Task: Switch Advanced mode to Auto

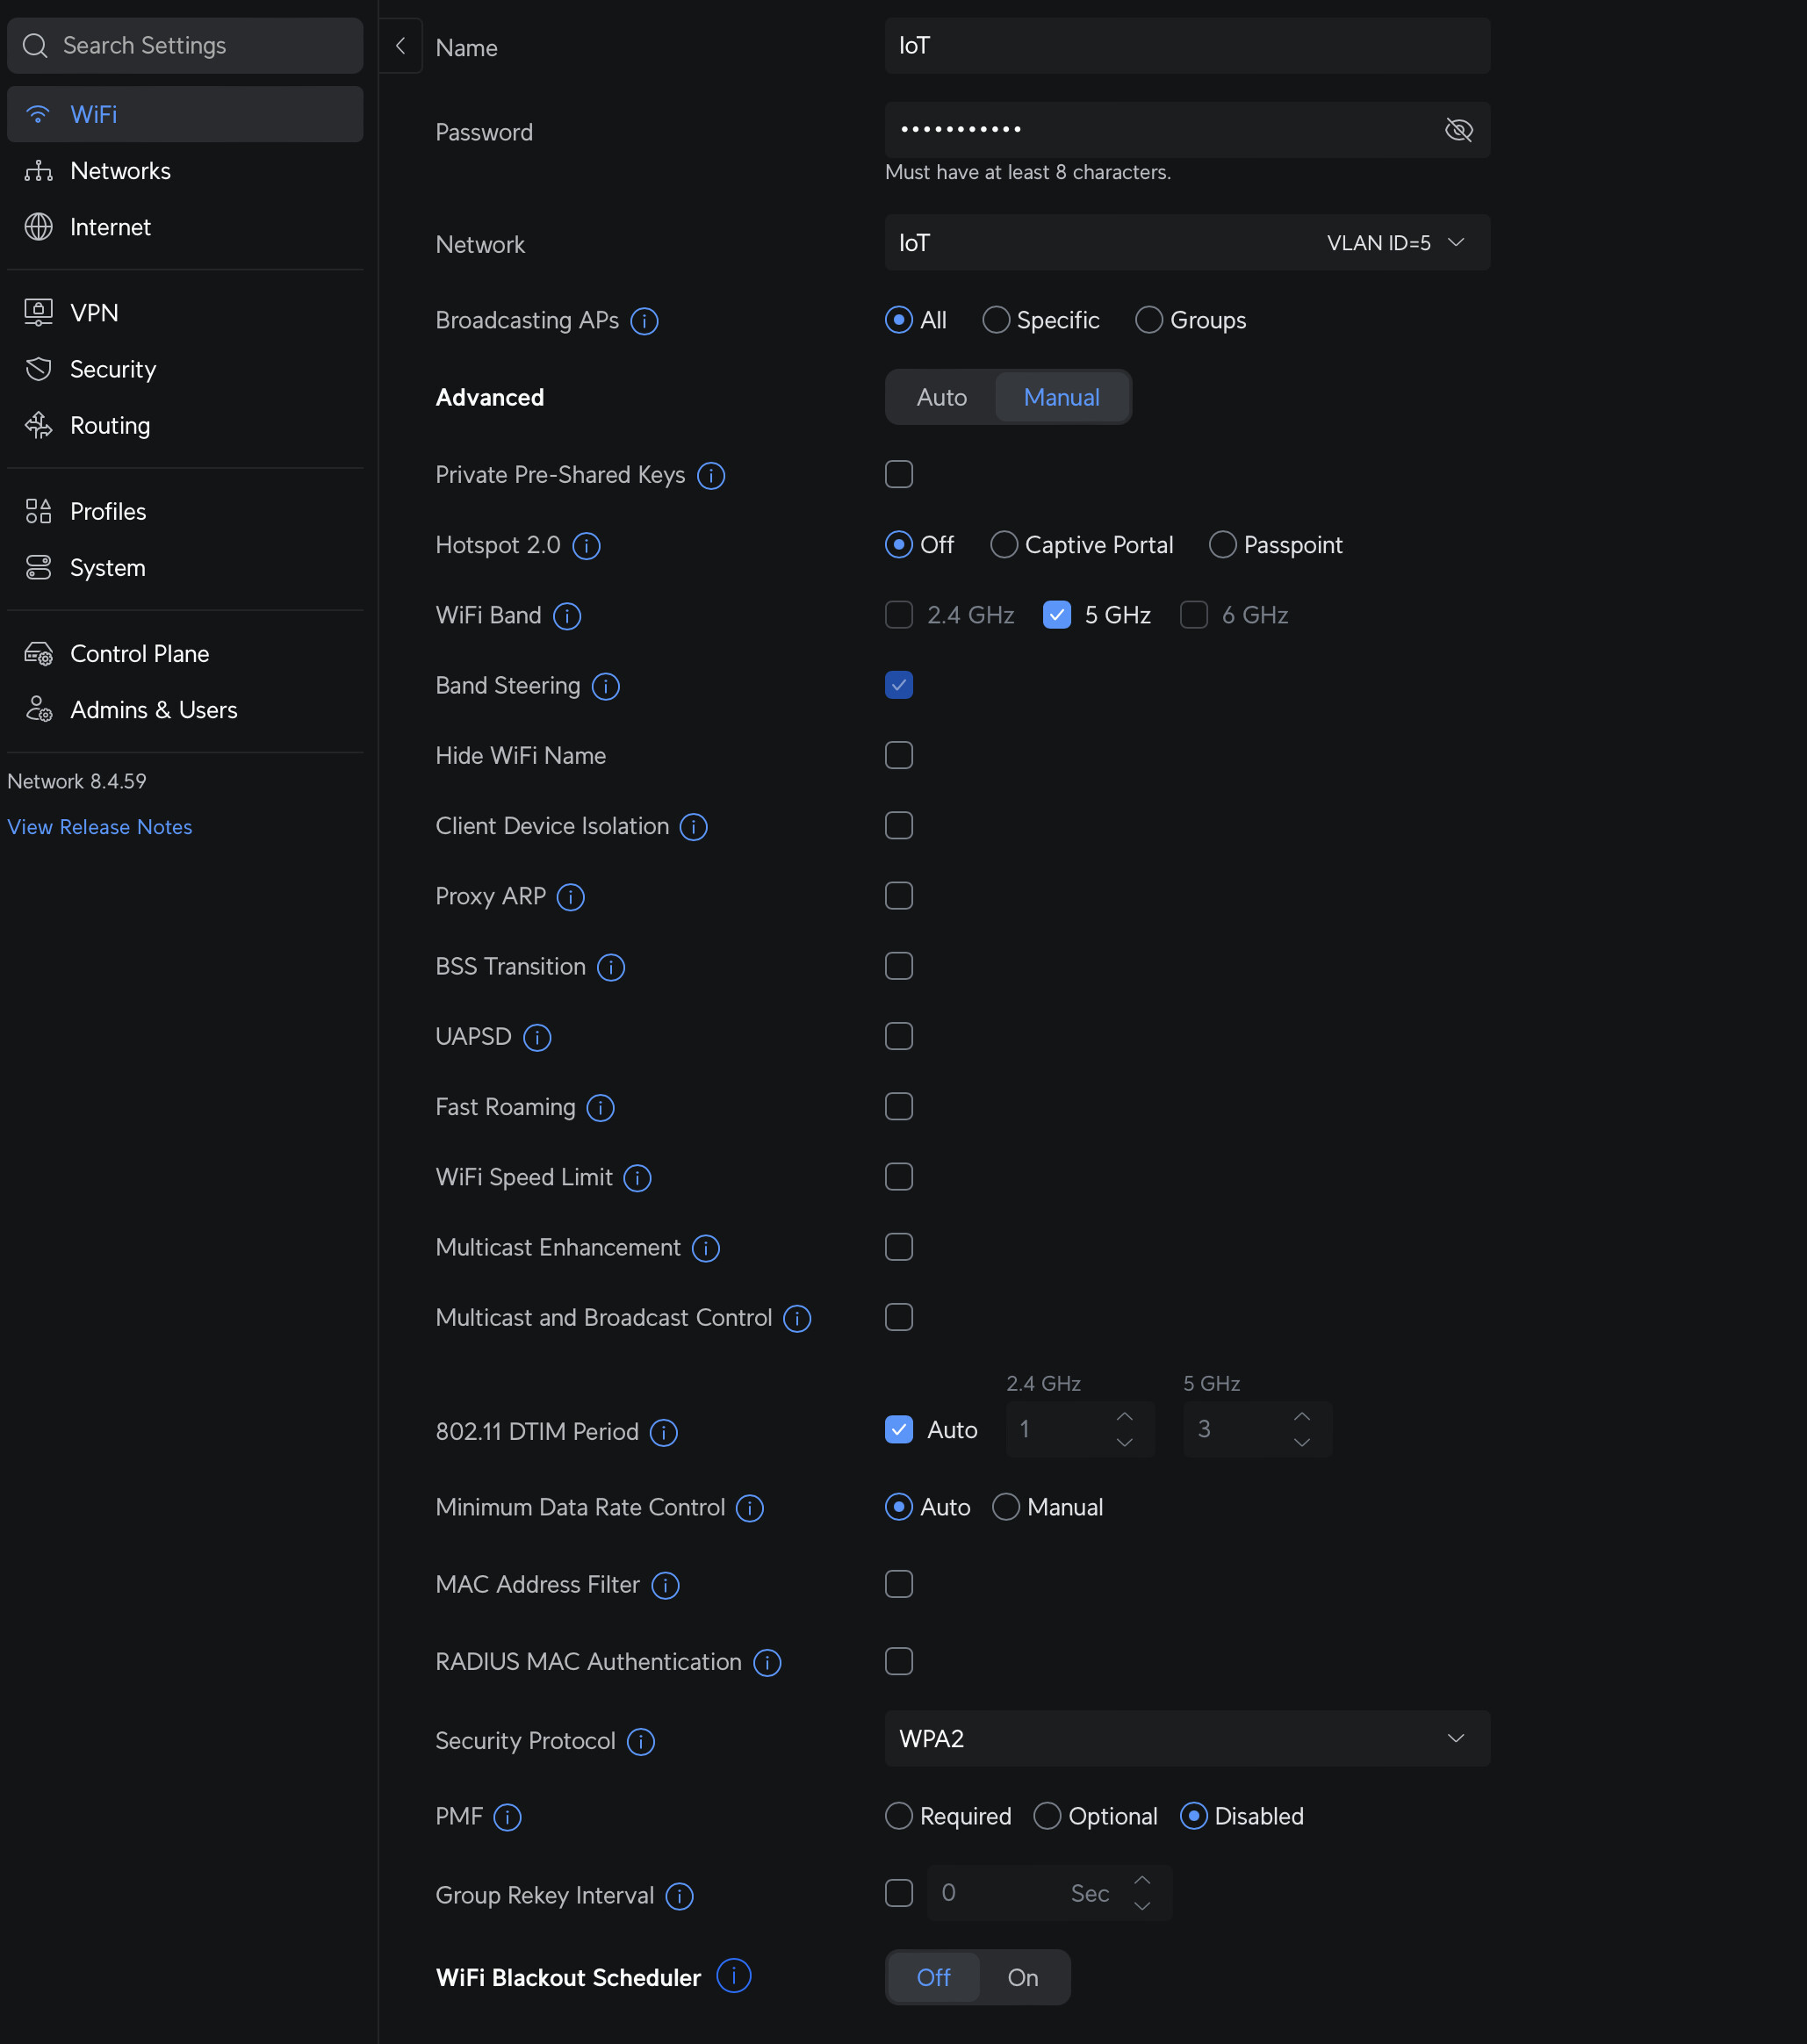Action: point(941,398)
